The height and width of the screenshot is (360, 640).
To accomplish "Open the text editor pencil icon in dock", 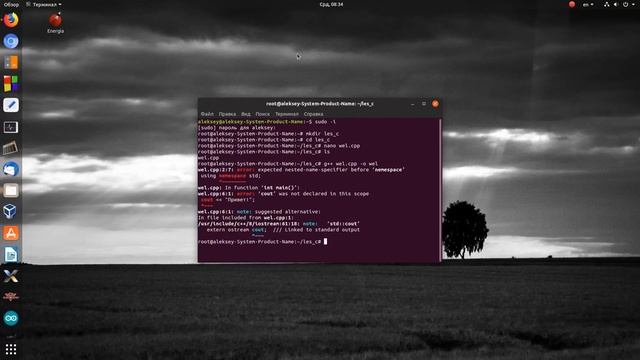I will pyautogui.click(x=11, y=105).
